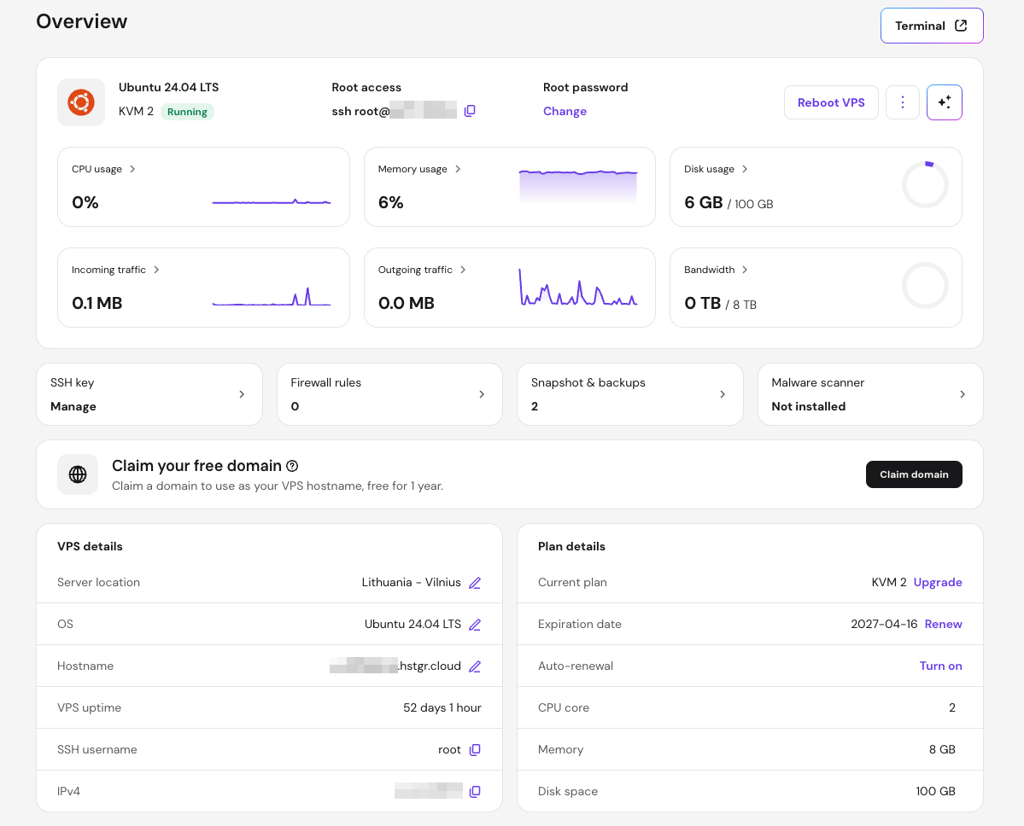Click the 52 days 1 hour uptime value

pyautogui.click(x=442, y=708)
